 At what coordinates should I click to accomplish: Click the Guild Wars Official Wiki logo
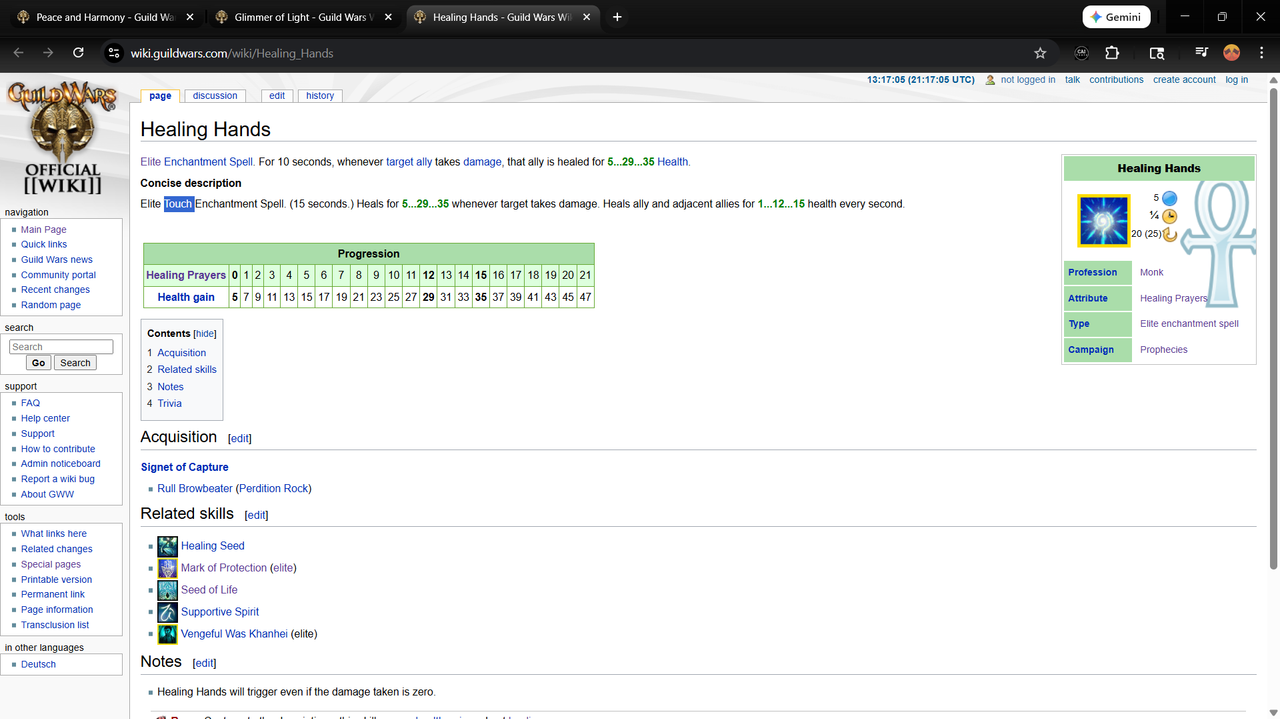[63, 138]
